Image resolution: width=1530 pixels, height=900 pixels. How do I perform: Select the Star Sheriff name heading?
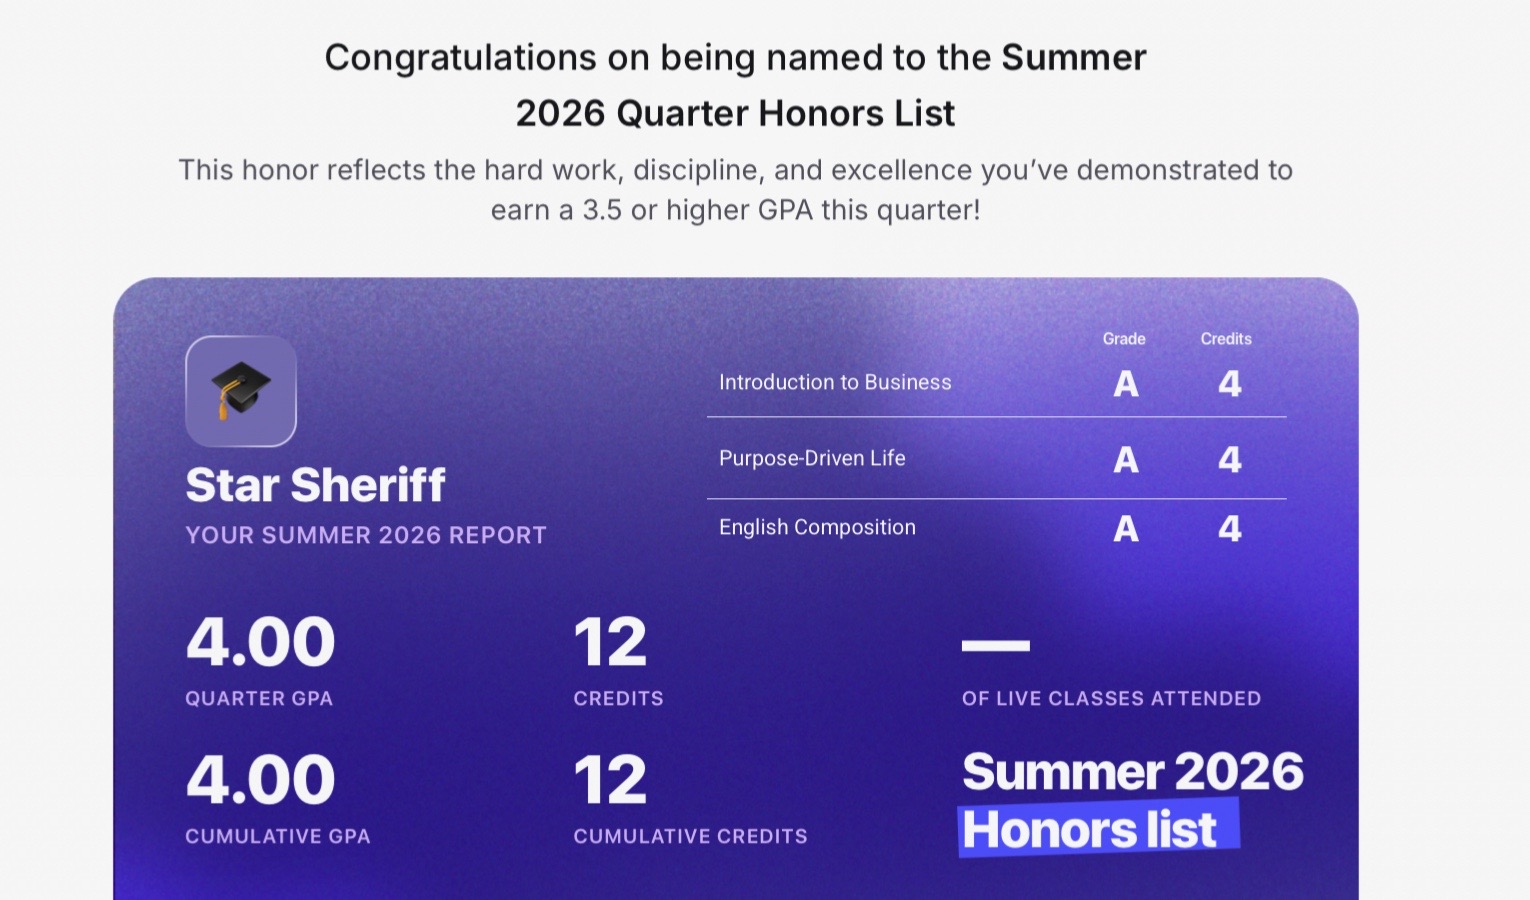(315, 485)
